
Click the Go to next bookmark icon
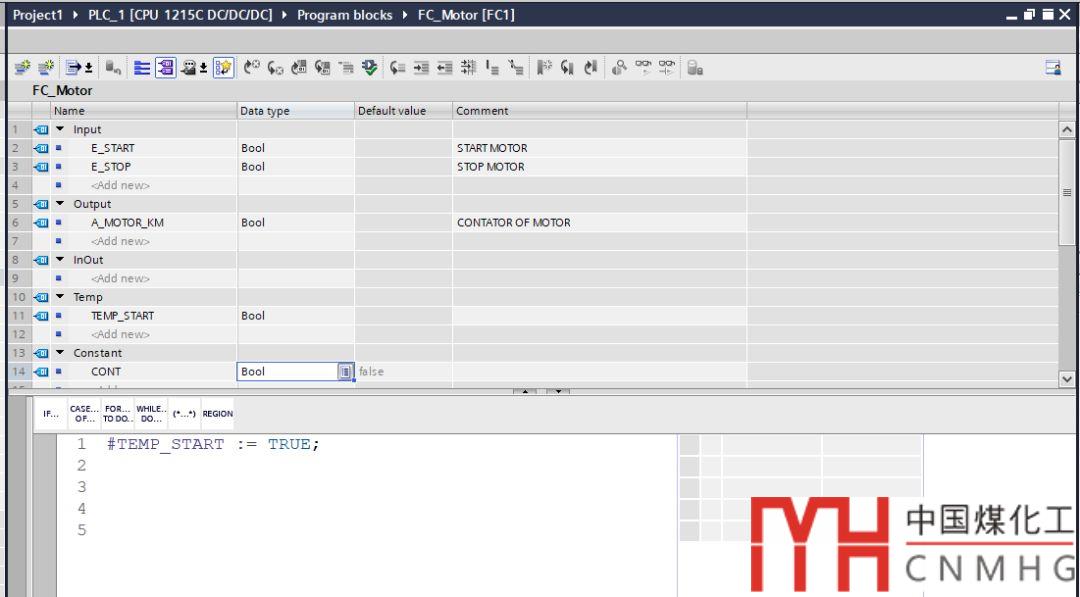coord(568,67)
